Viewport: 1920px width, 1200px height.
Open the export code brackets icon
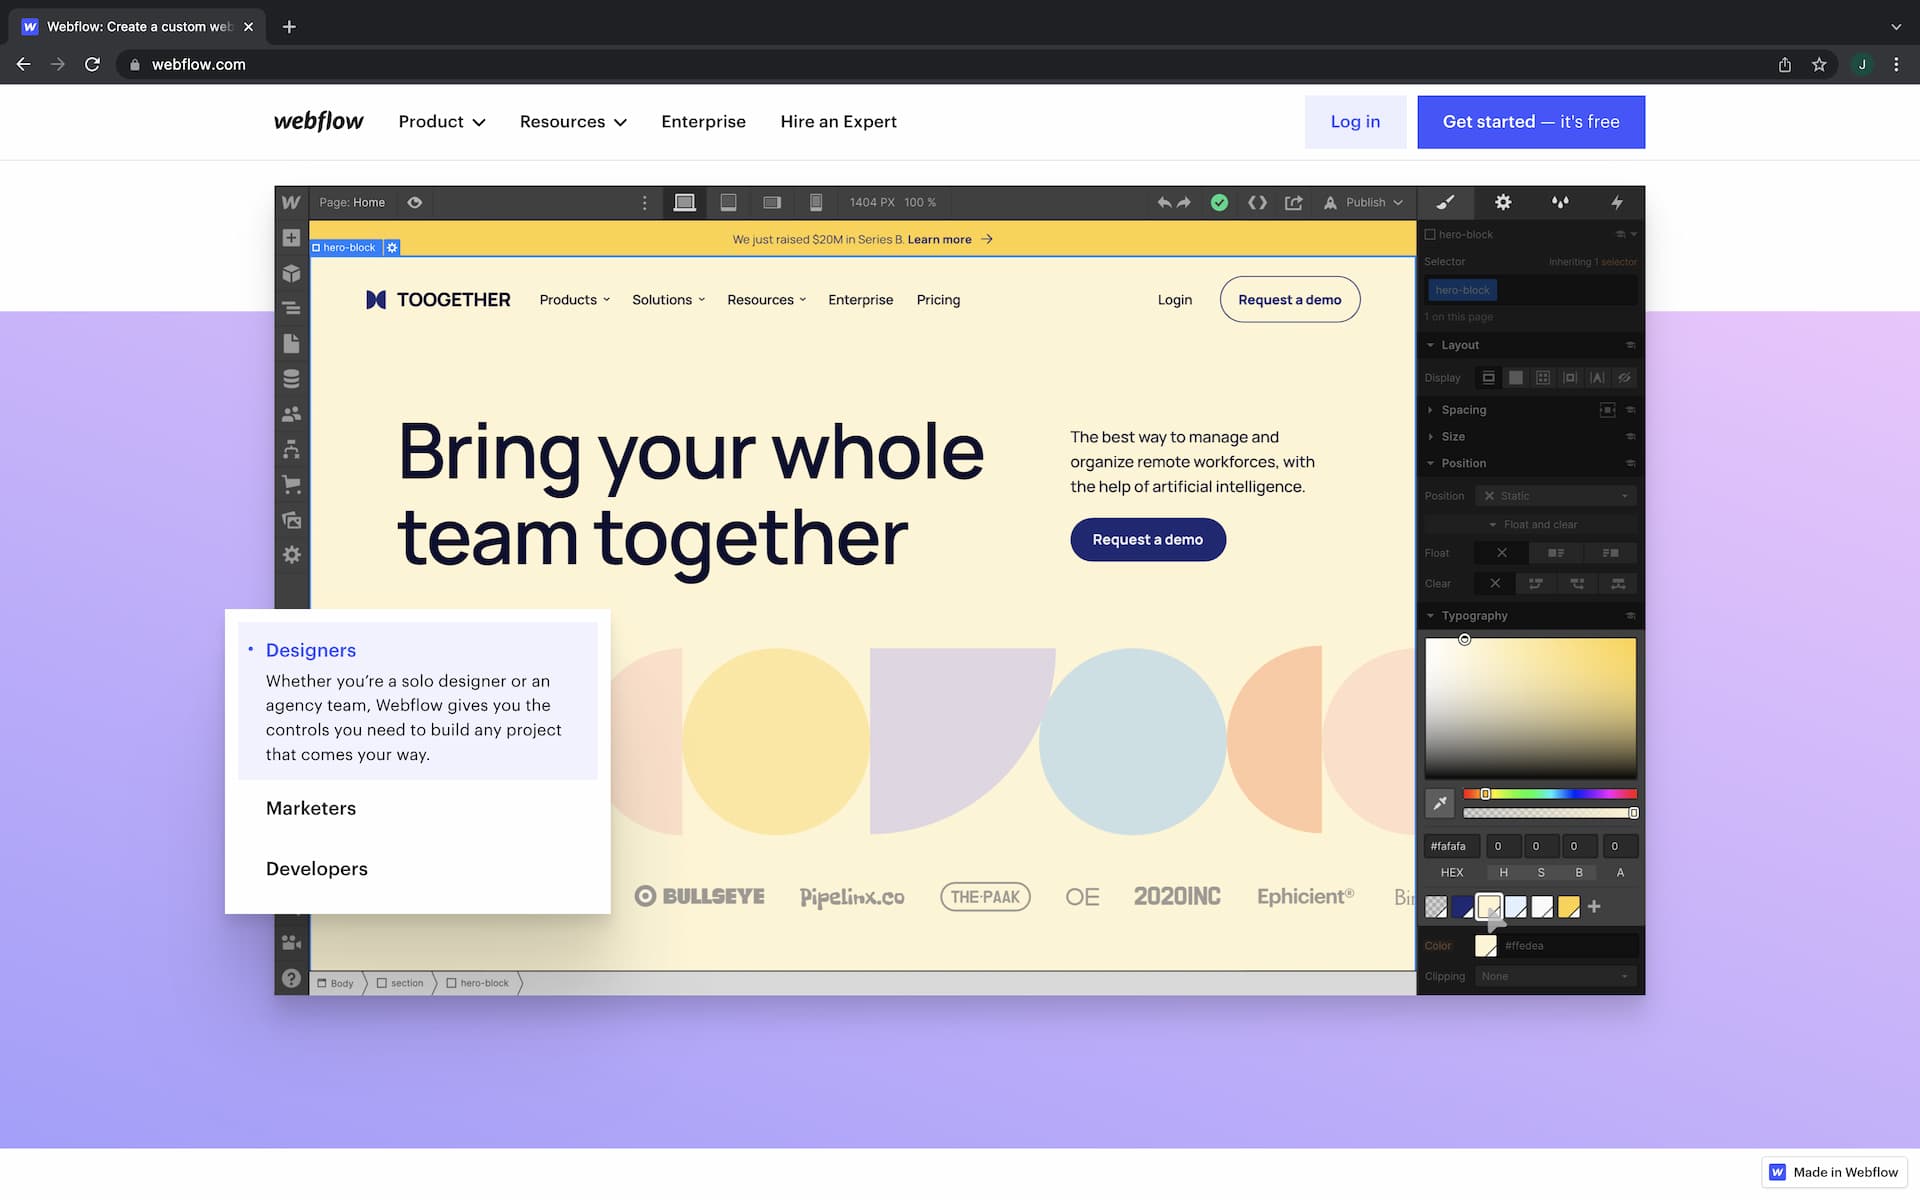(1257, 202)
